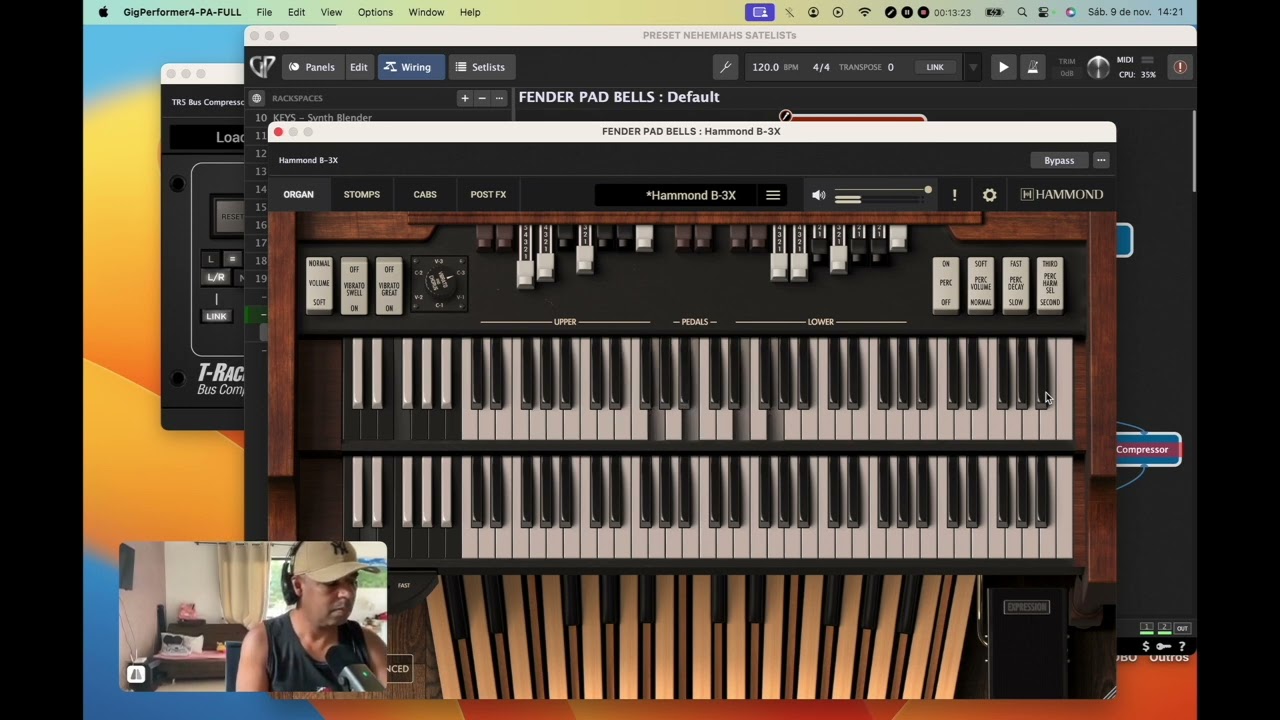Toggle the Vibrato Great switch
Viewport: 1280px width, 720px height.
click(x=389, y=284)
